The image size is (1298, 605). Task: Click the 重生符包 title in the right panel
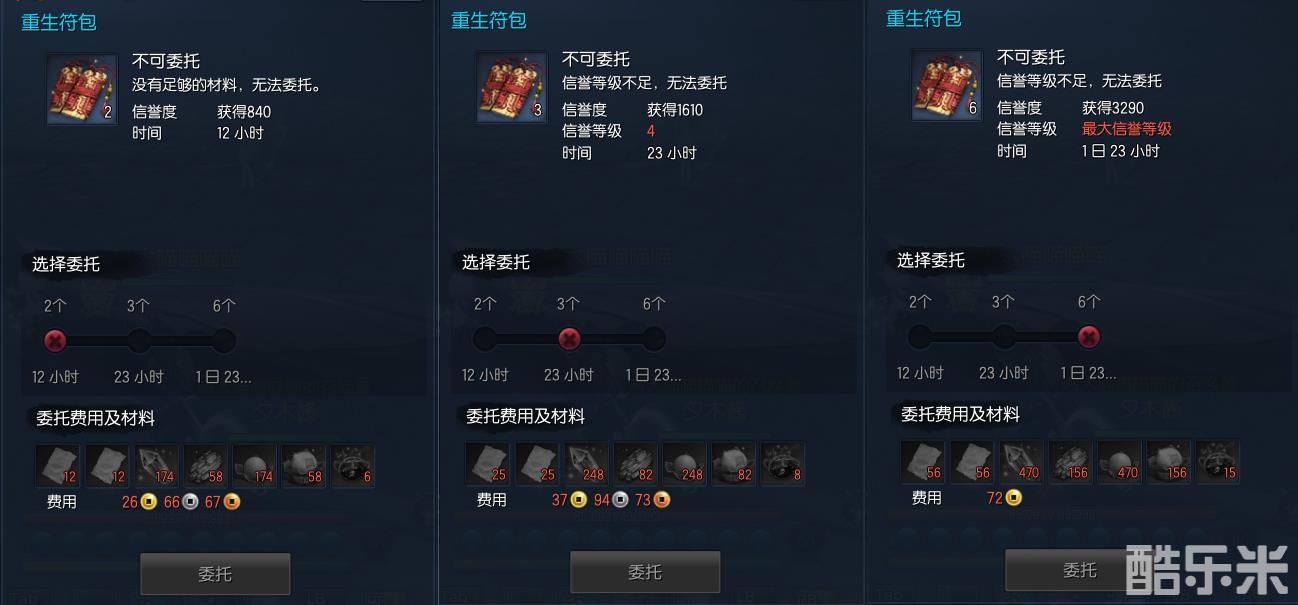point(924,18)
